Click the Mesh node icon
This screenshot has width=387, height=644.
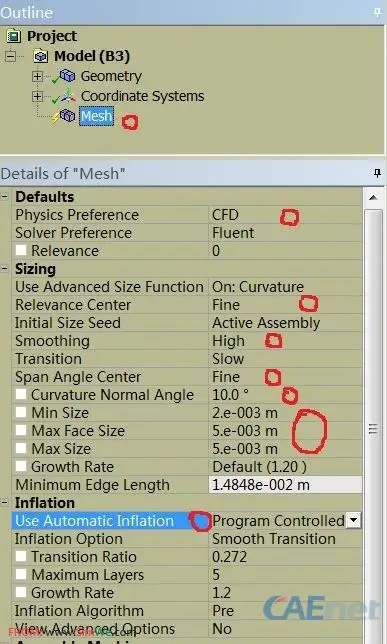(x=67, y=116)
